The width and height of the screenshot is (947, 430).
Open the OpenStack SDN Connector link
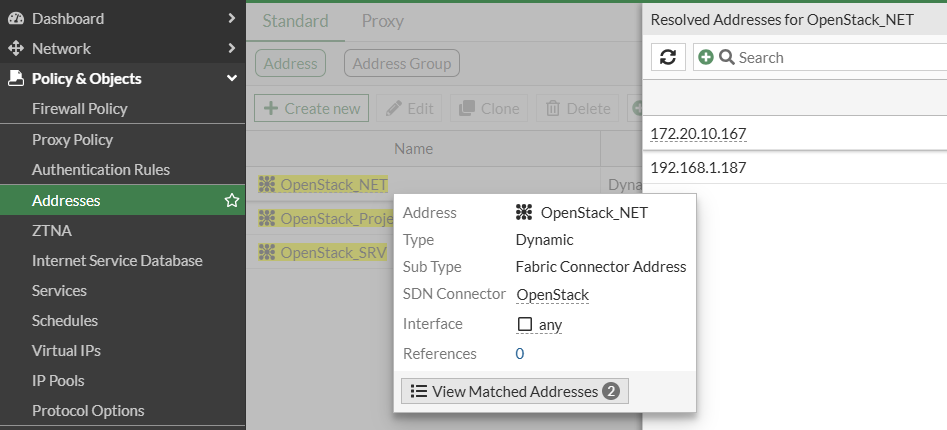[553, 295]
